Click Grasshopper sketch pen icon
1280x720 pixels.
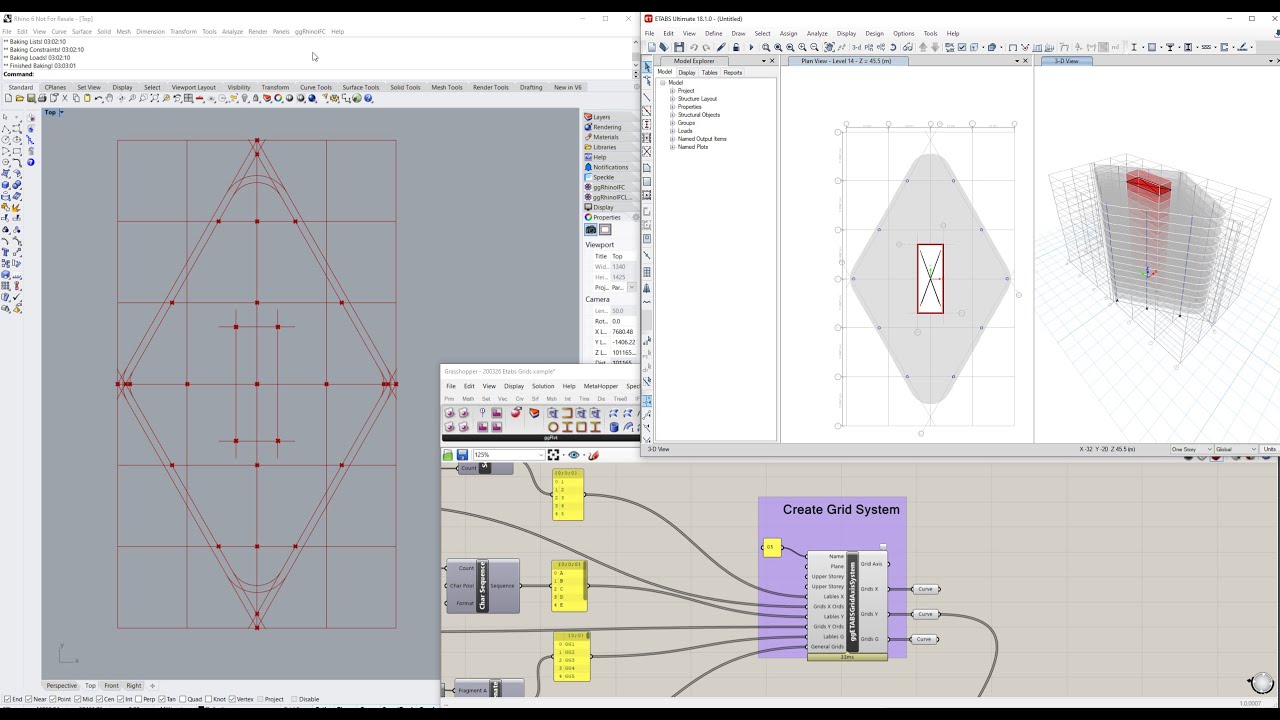[x=593, y=455]
